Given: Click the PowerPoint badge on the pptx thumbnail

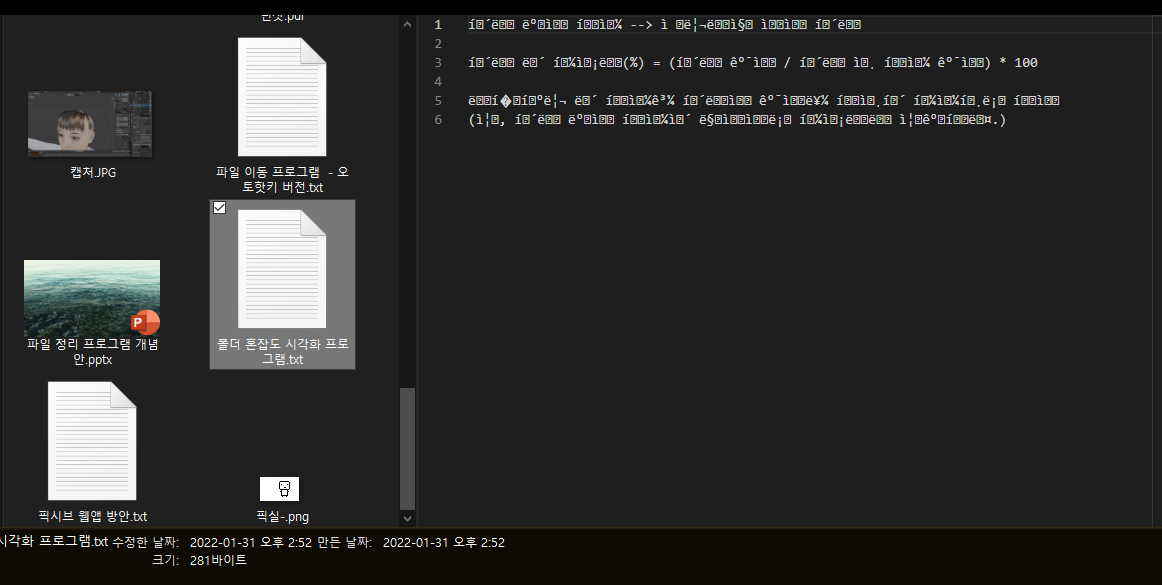Looking at the screenshot, I should pyautogui.click(x=146, y=323).
